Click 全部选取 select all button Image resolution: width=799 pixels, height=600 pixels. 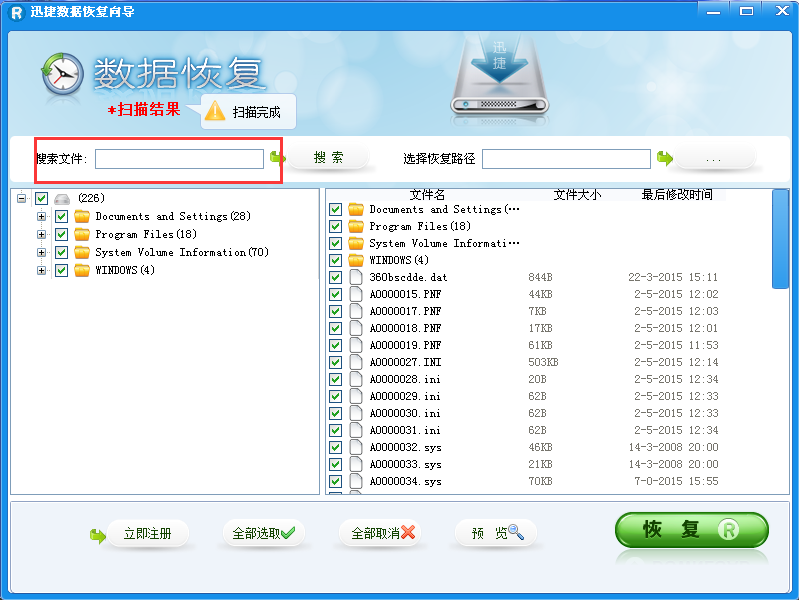click(263, 534)
